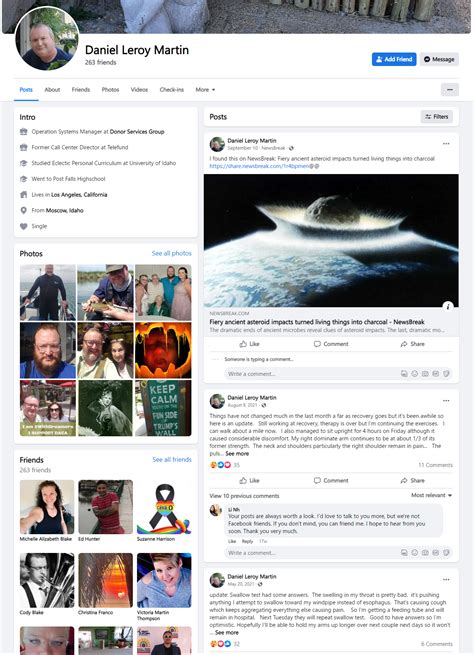The image size is (474, 655).
Task: Like the August recovery update post
Action: pos(249,480)
